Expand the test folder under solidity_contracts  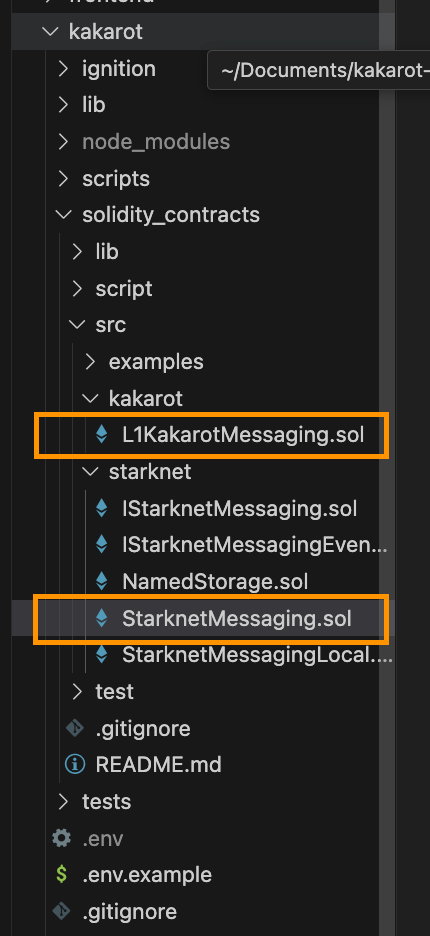click(76, 691)
